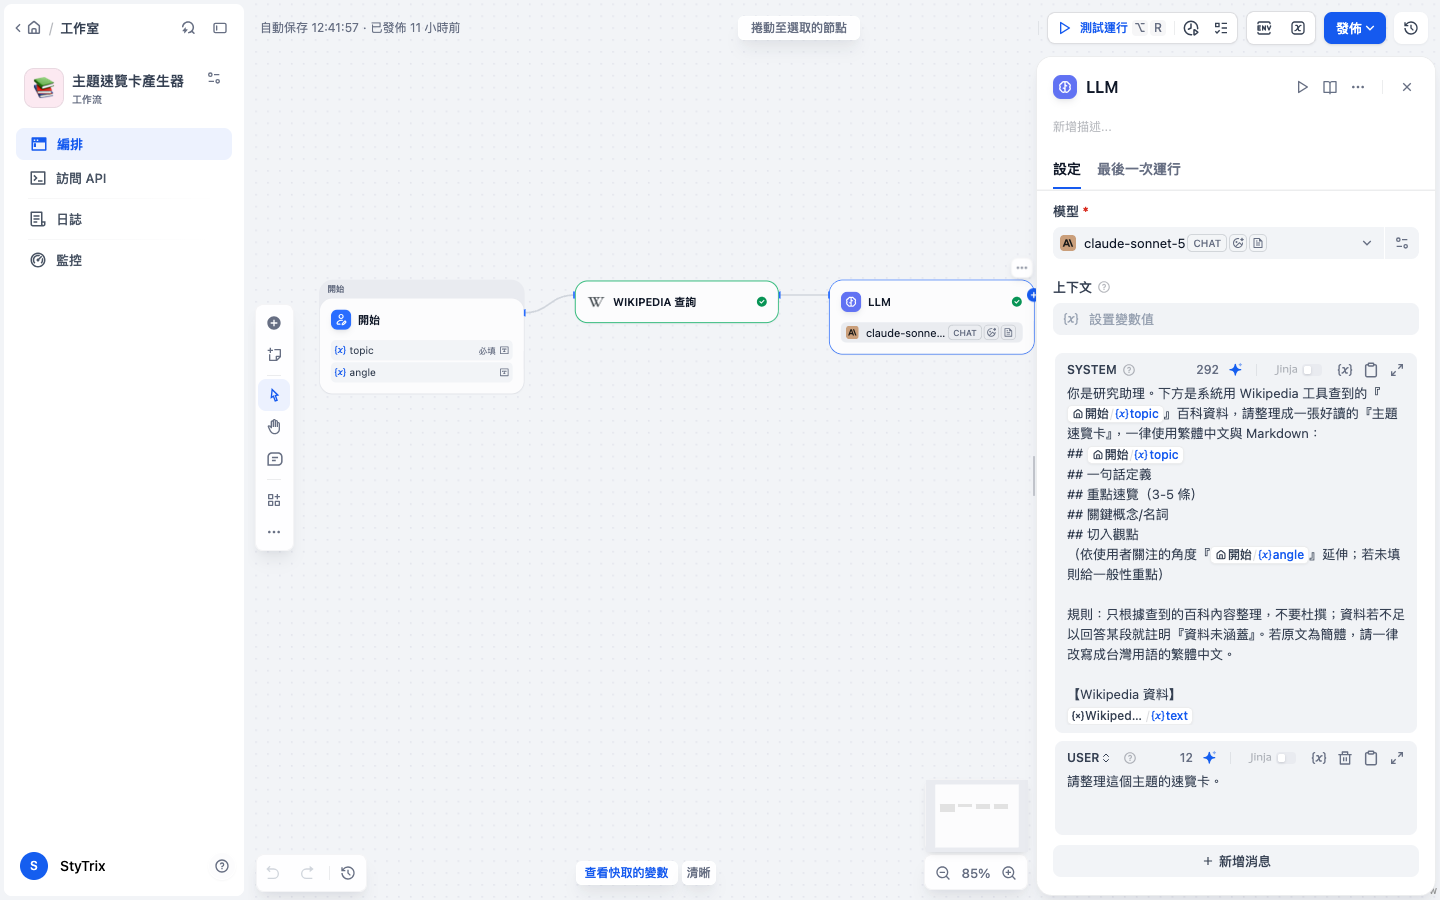
Task: Click the 工作室 breadcrumb link
Action: click(x=79, y=28)
